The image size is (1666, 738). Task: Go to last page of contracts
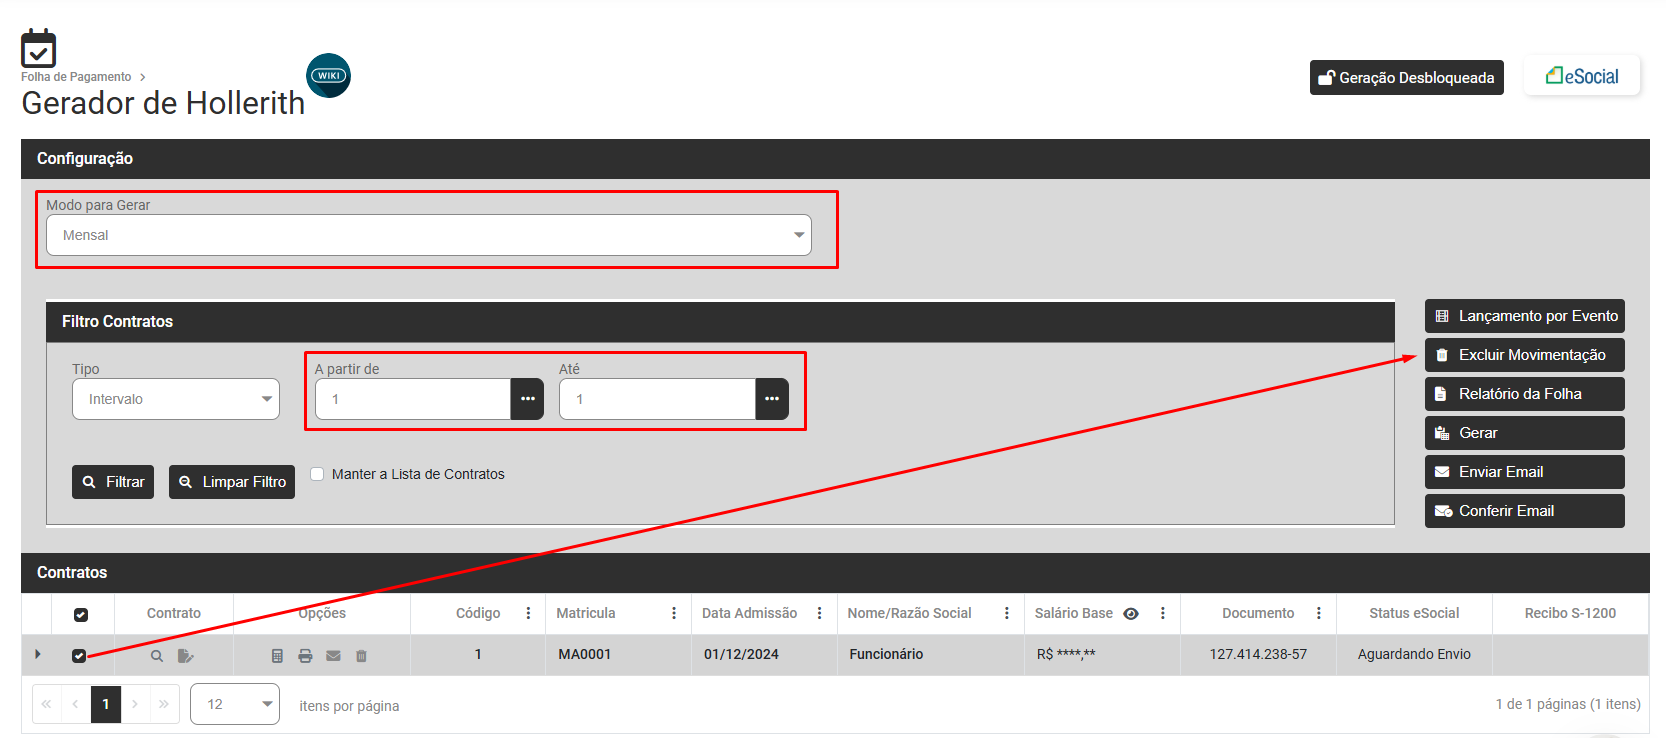[x=164, y=704]
